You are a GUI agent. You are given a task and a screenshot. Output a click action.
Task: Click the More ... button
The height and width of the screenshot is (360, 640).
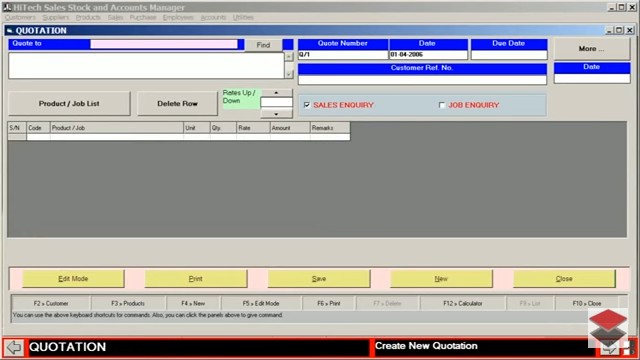(x=591, y=49)
